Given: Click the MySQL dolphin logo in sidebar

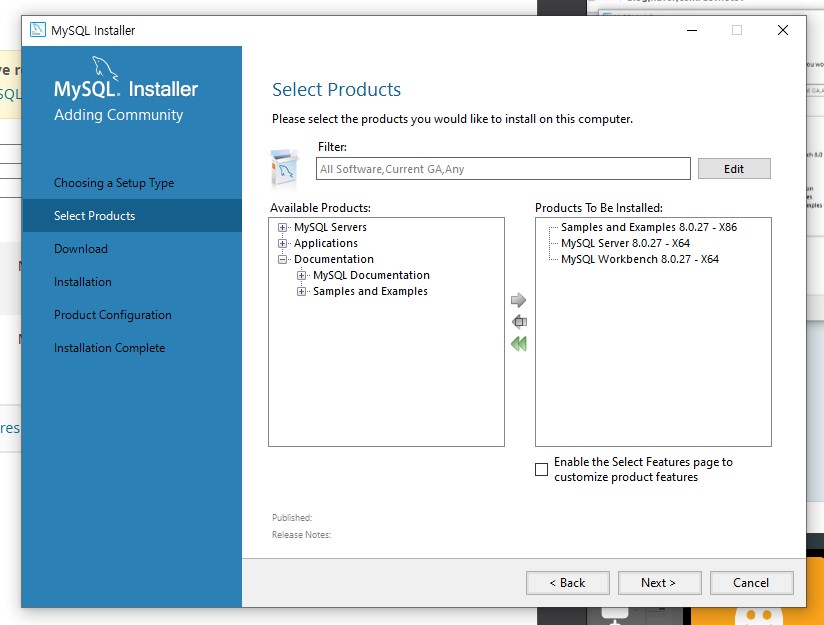Looking at the screenshot, I should [x=105, y=68].
